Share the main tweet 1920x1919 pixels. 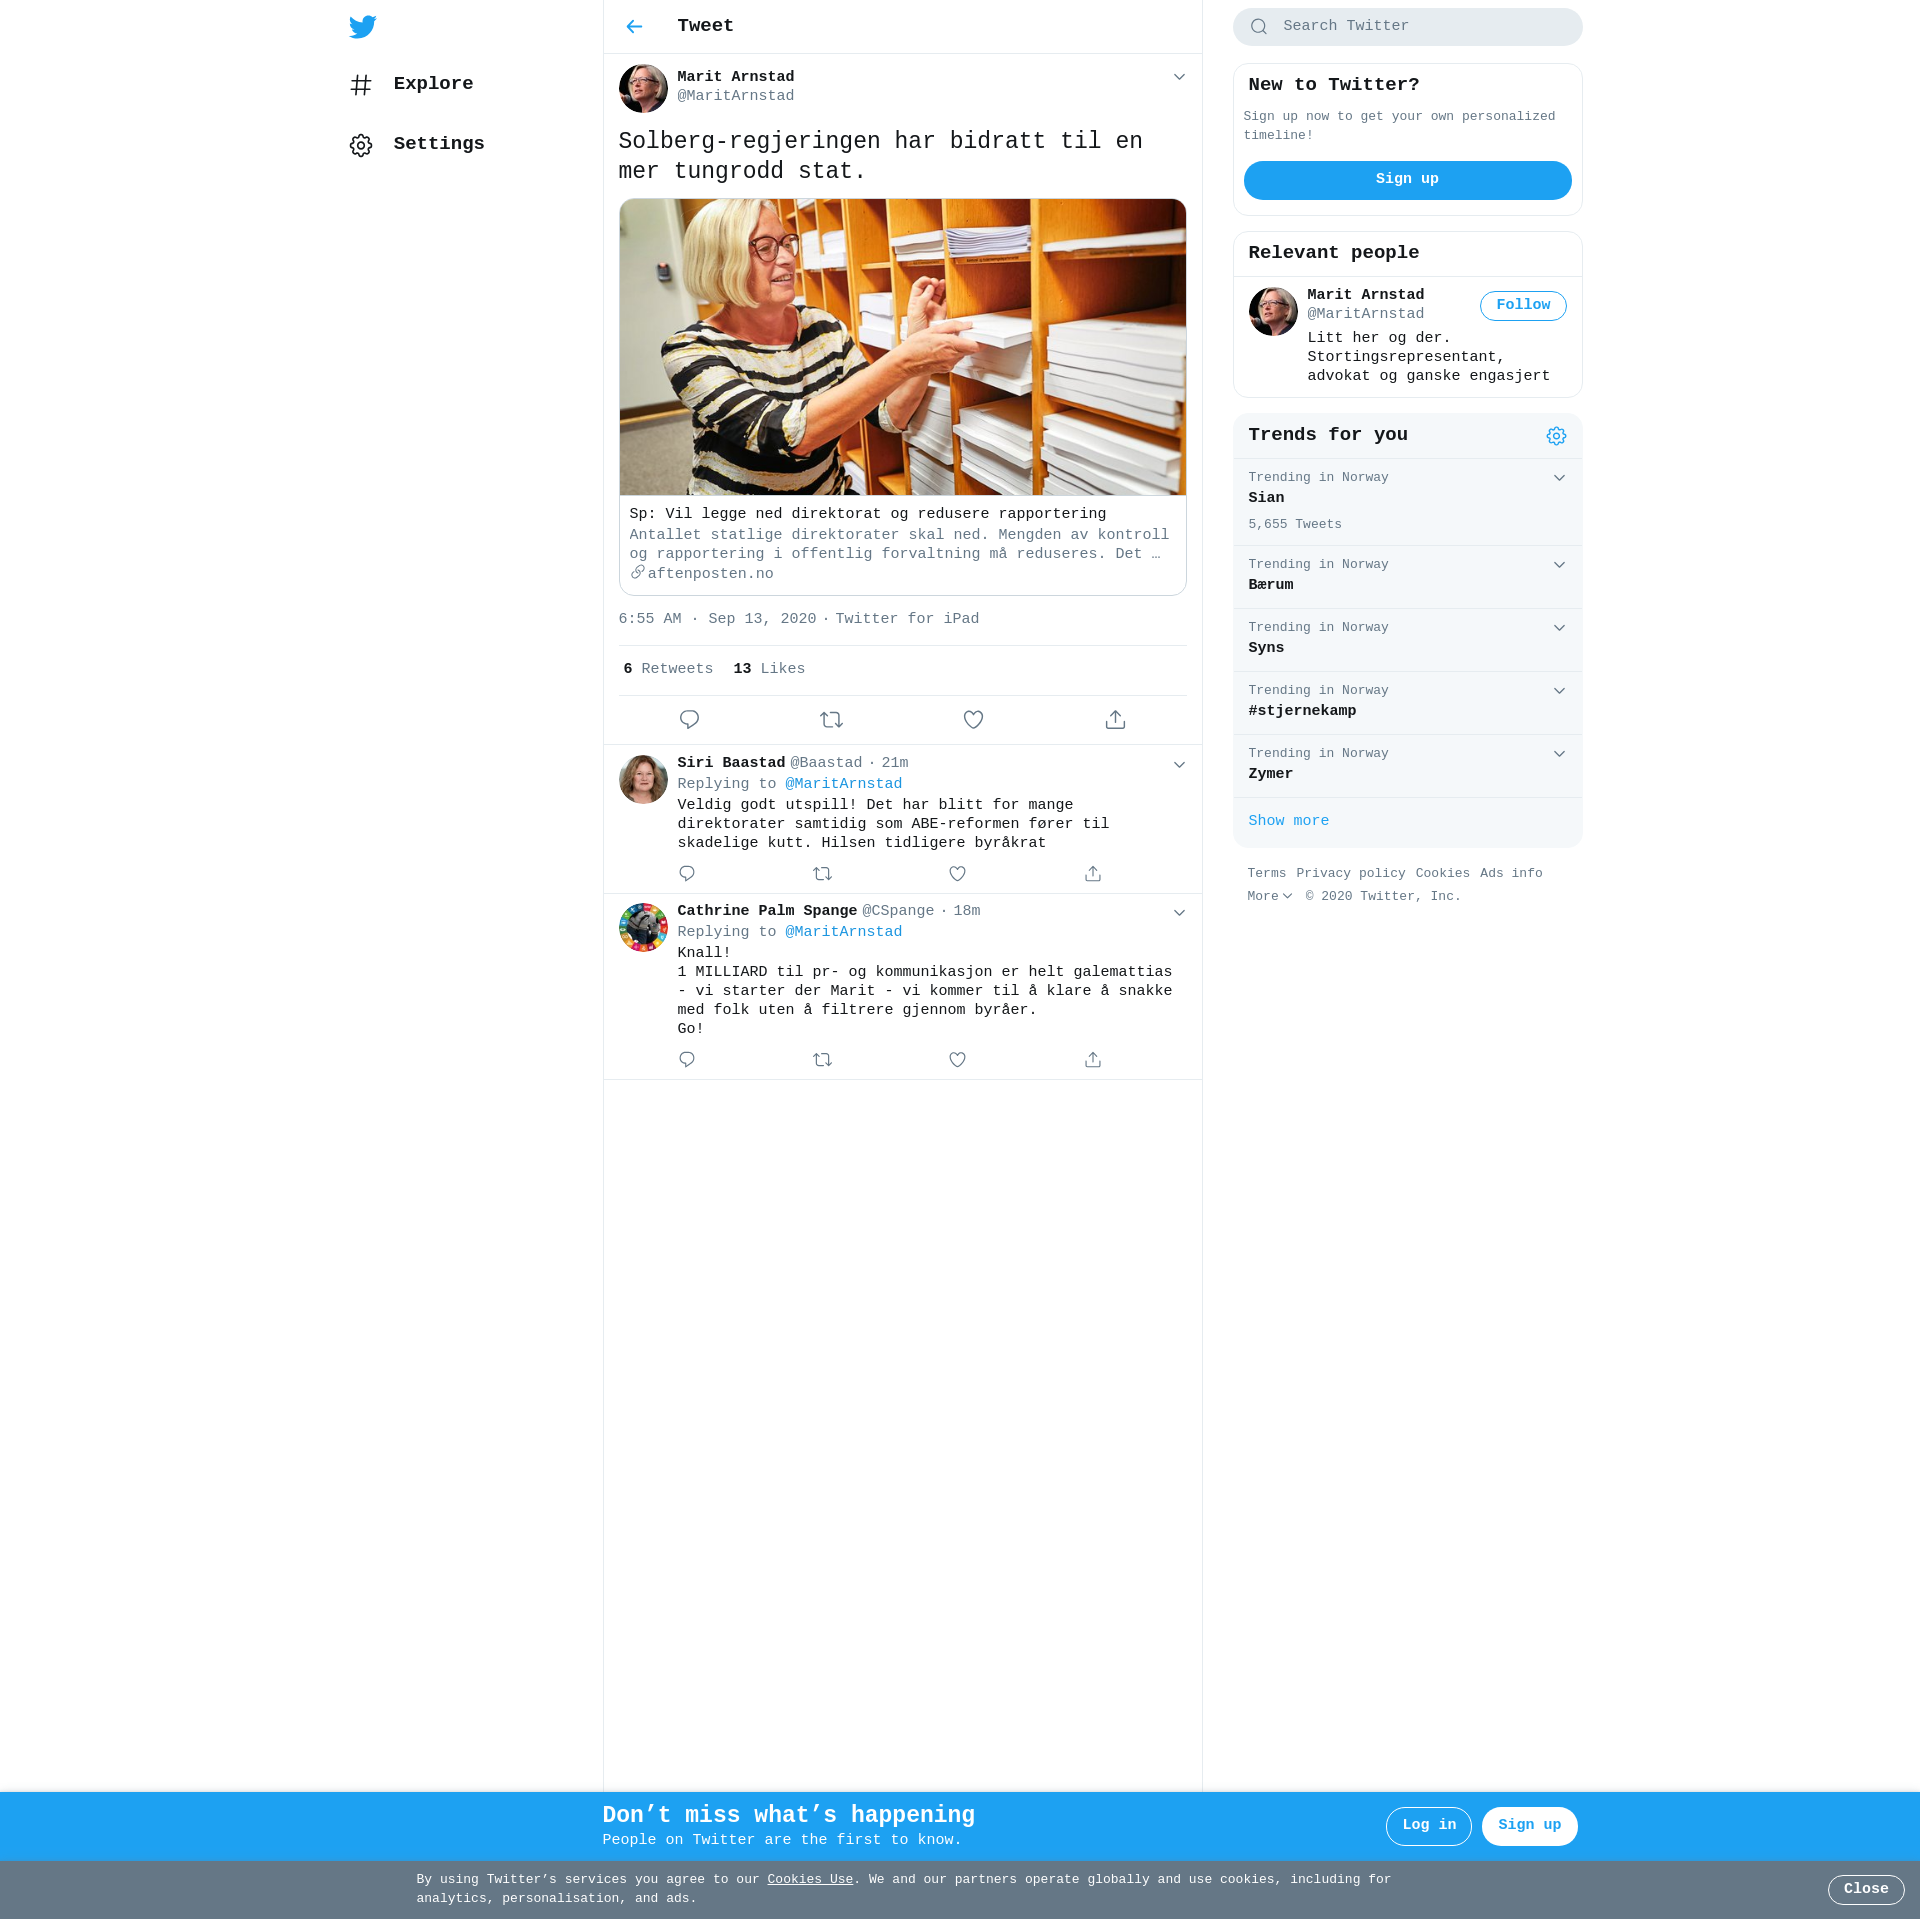[x=1115, y=720]
